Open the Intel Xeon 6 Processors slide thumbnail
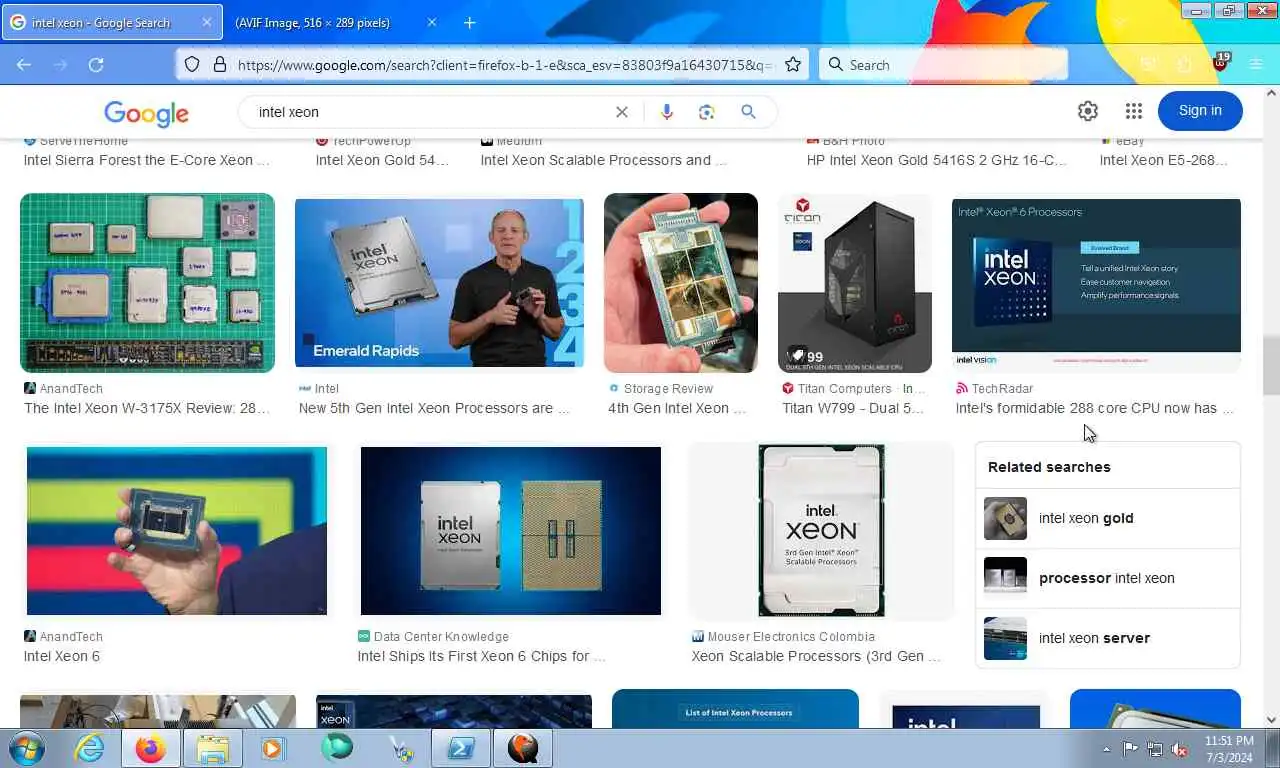1280x768 pixels. tap(1096, 283)
